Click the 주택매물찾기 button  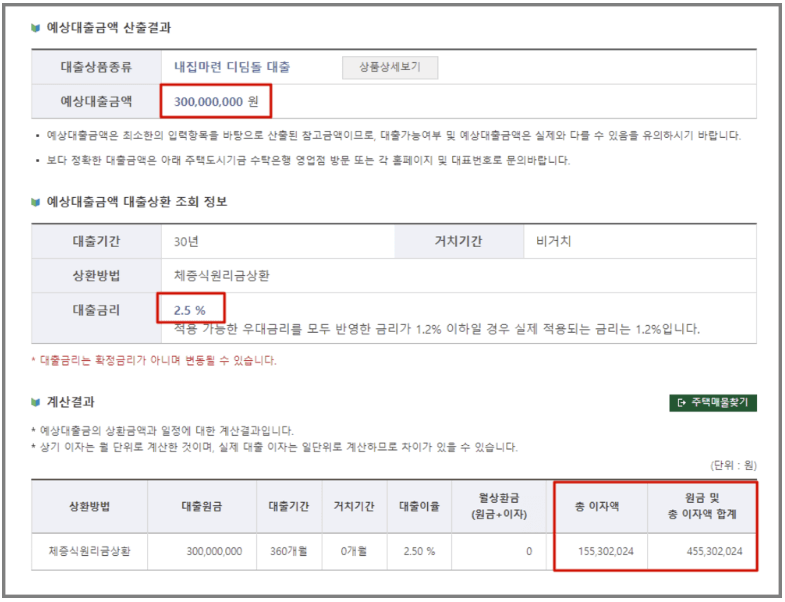713,403
